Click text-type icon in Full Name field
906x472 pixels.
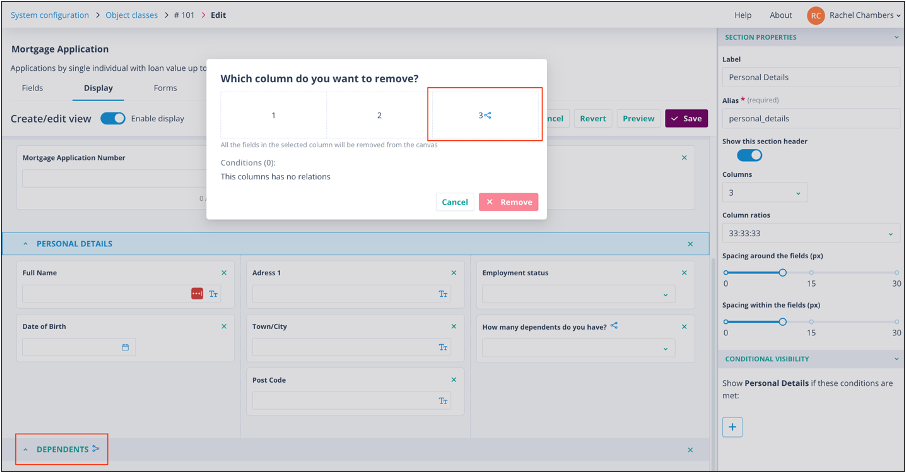(213, 294)
